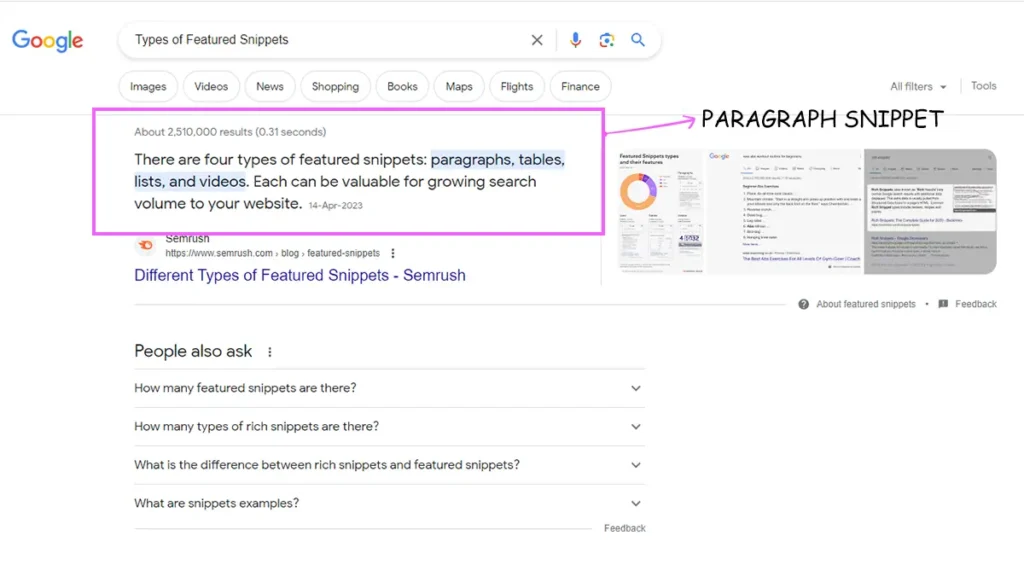Click About 2,510,000 results text
Image resolution: width=1024 pixels, height=576 pixels.
(x=230, y=132)
